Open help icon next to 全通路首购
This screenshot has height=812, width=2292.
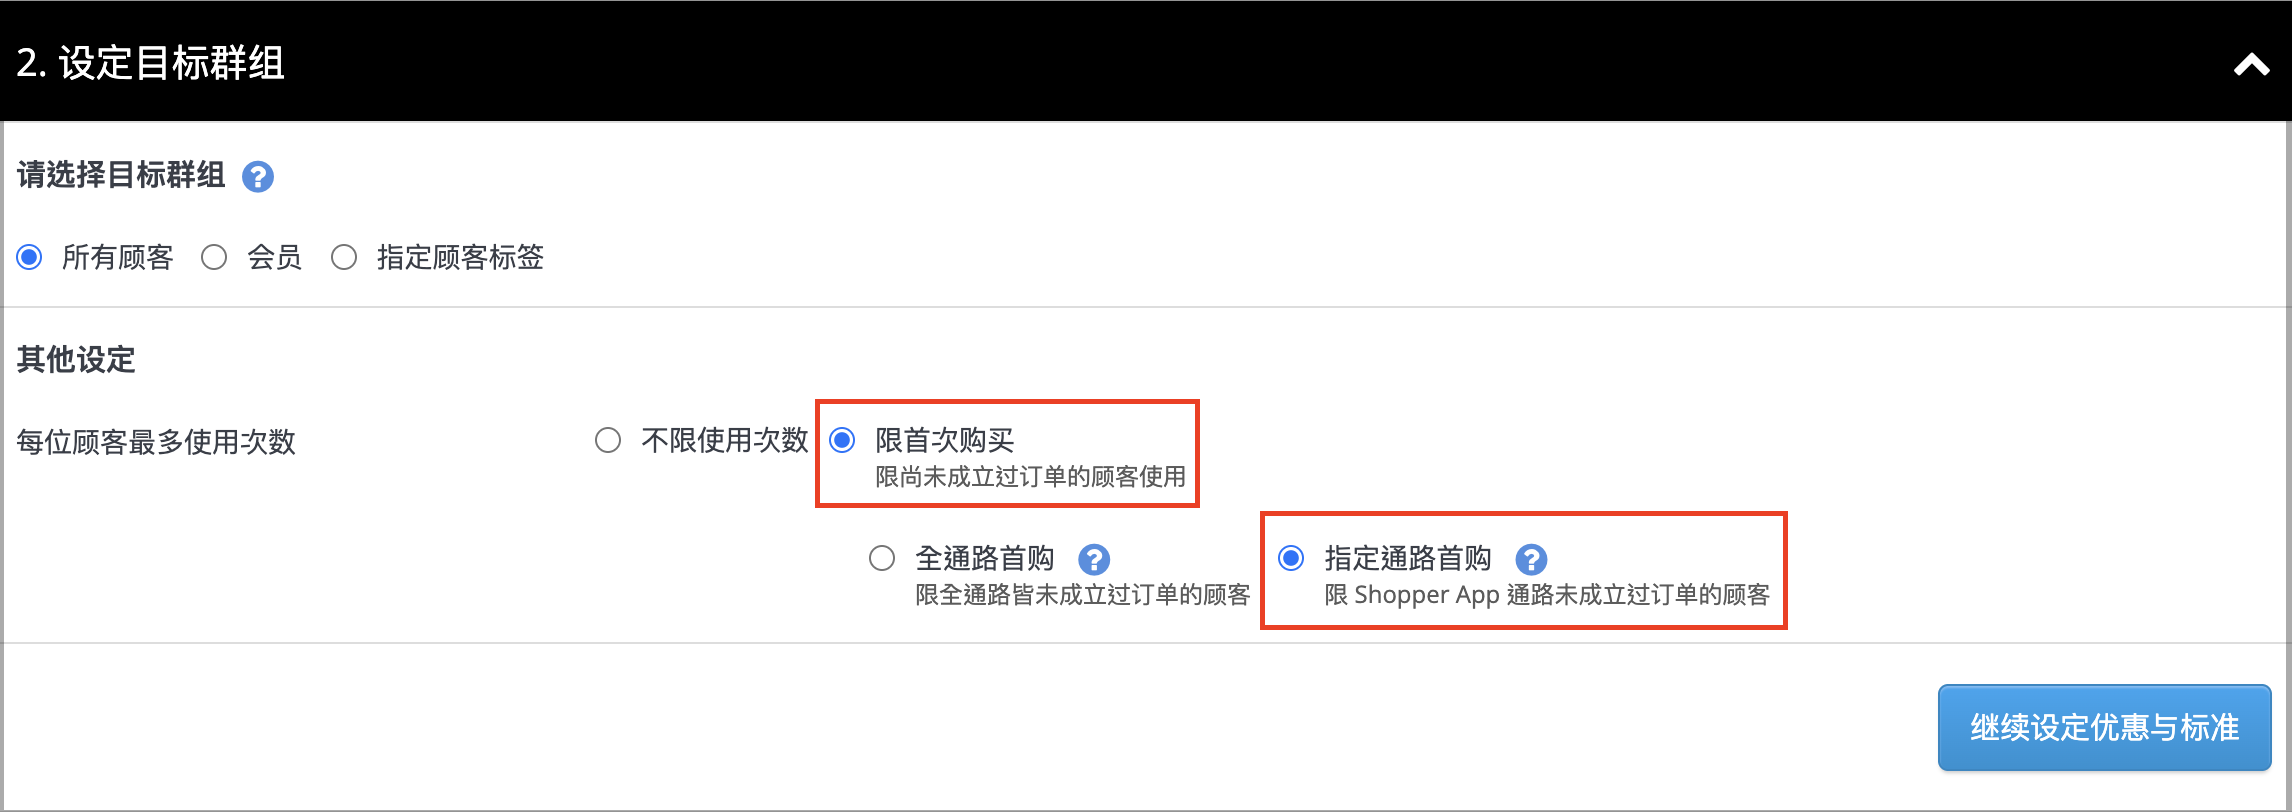(1094, 559)
